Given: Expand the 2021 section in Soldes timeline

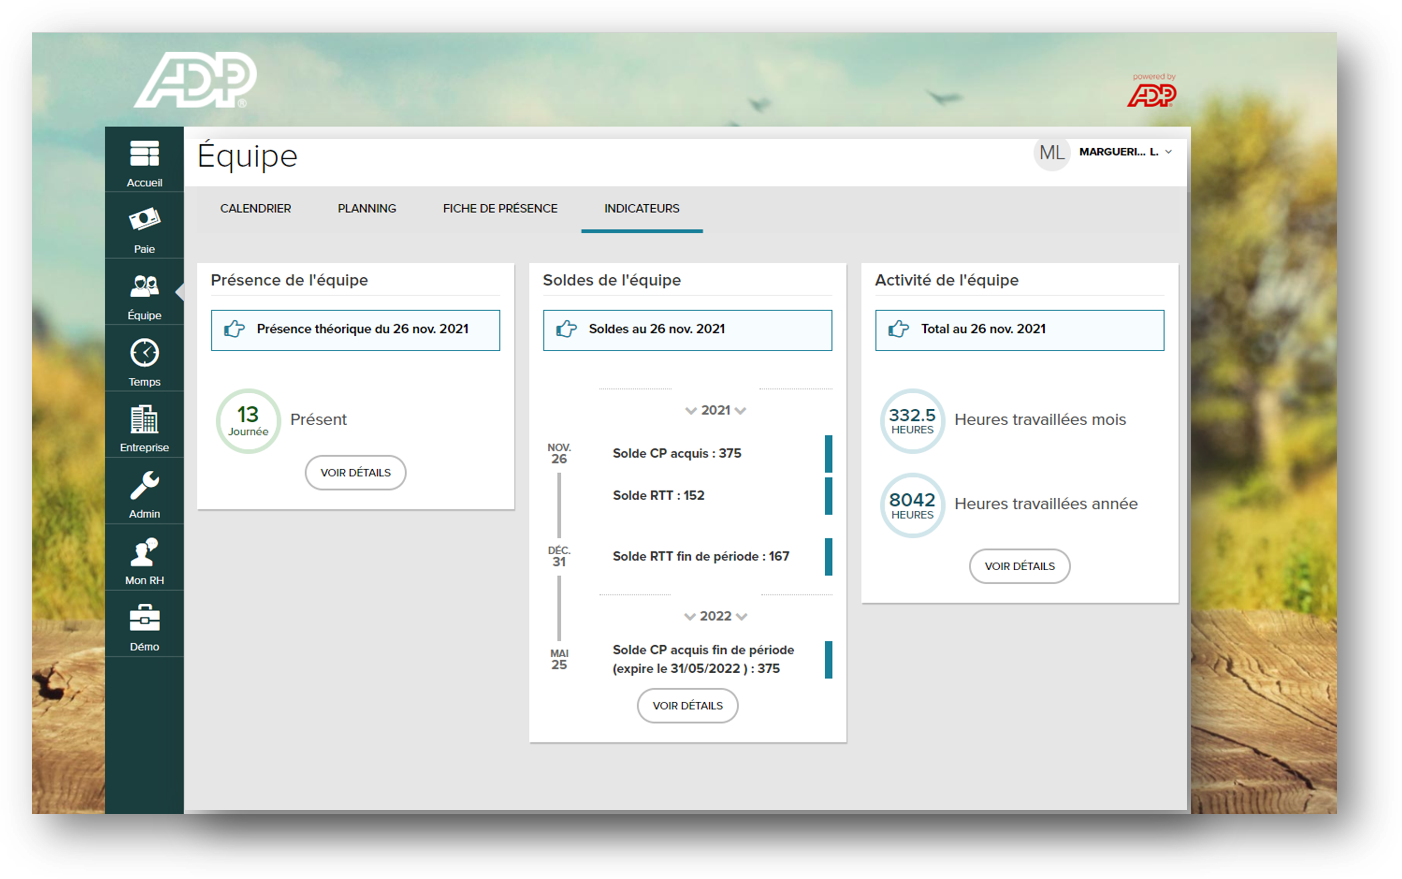Looking at the screenshot, I should 716,410.
